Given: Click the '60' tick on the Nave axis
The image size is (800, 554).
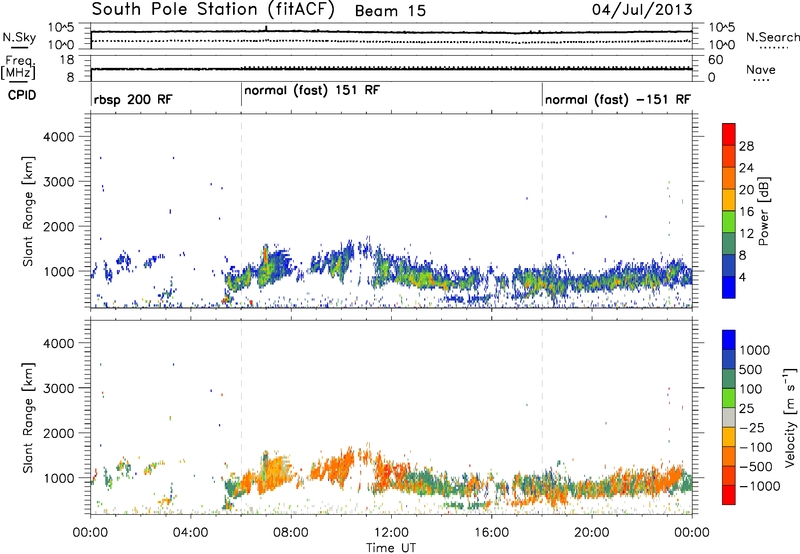Looking at the screenshot, I should [x=716, y=60].
